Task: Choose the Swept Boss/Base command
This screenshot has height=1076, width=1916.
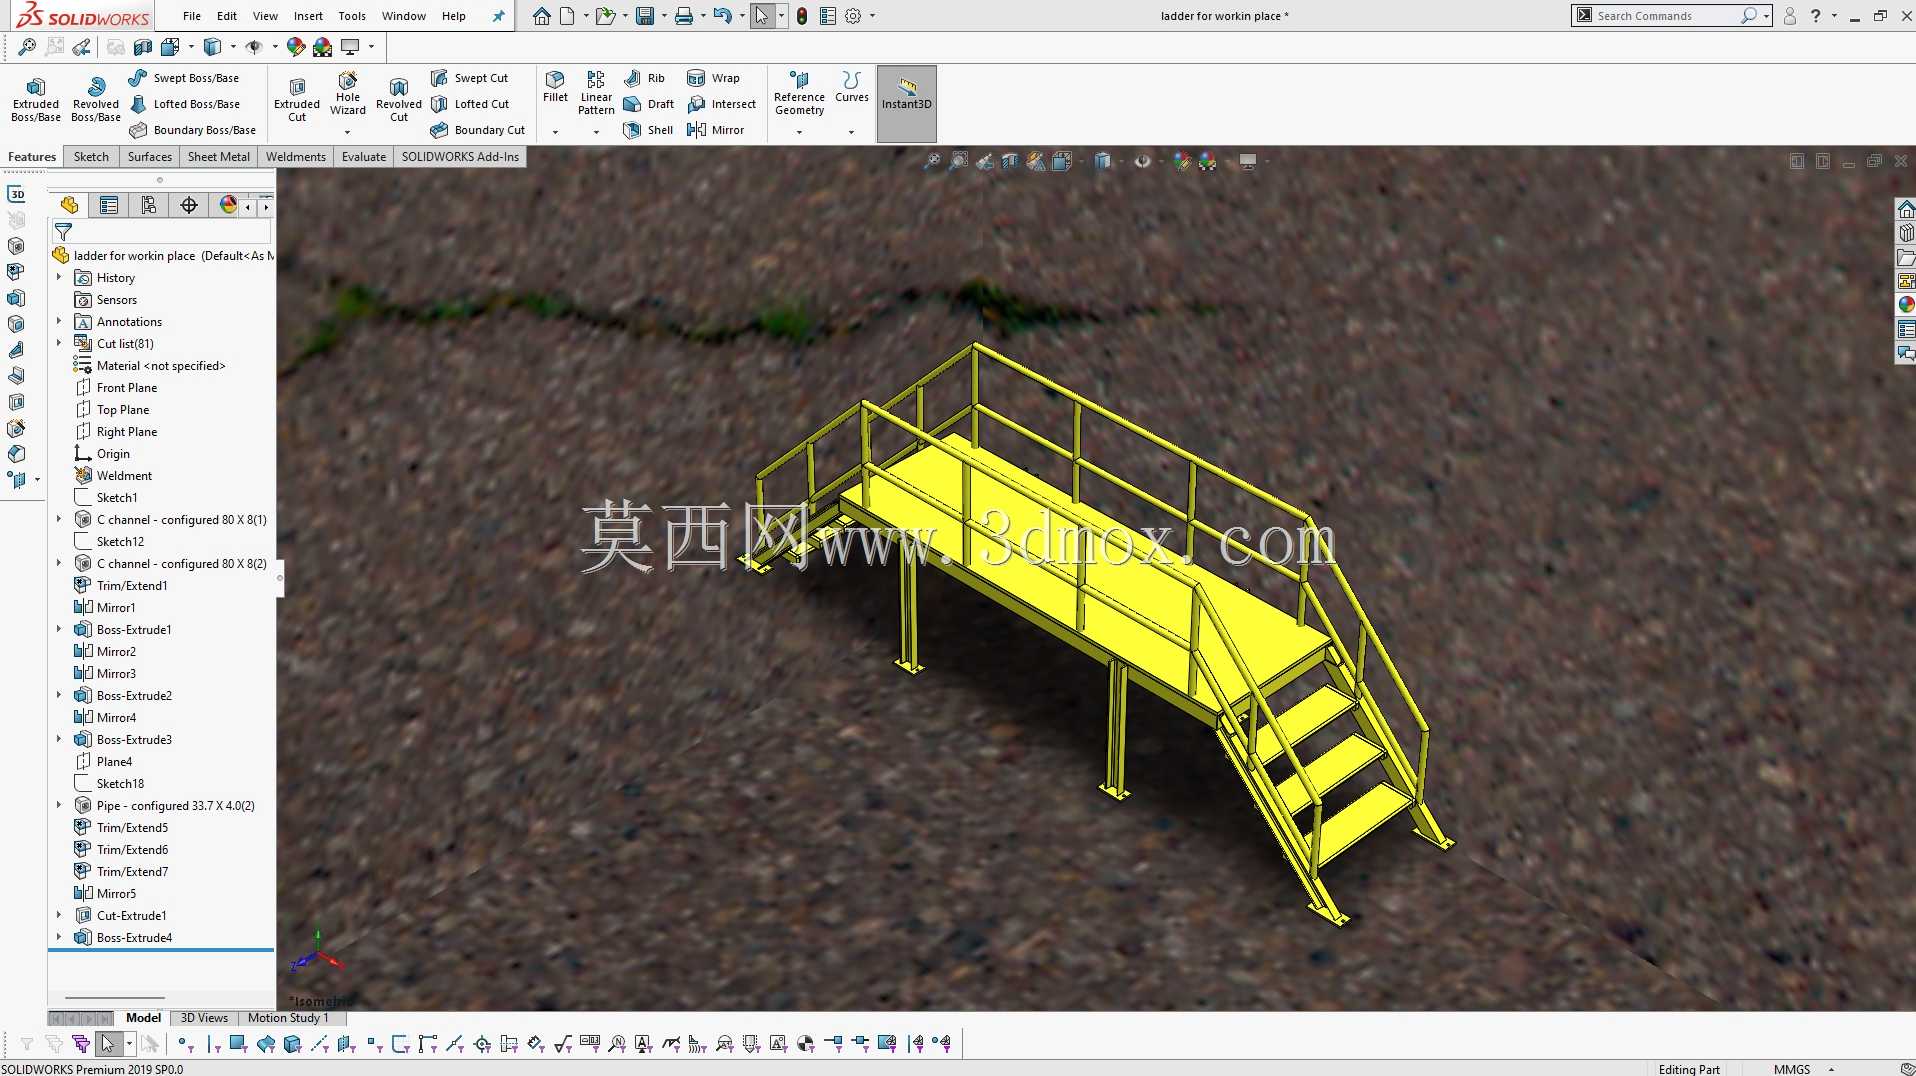Action: [x=184, y=78]
